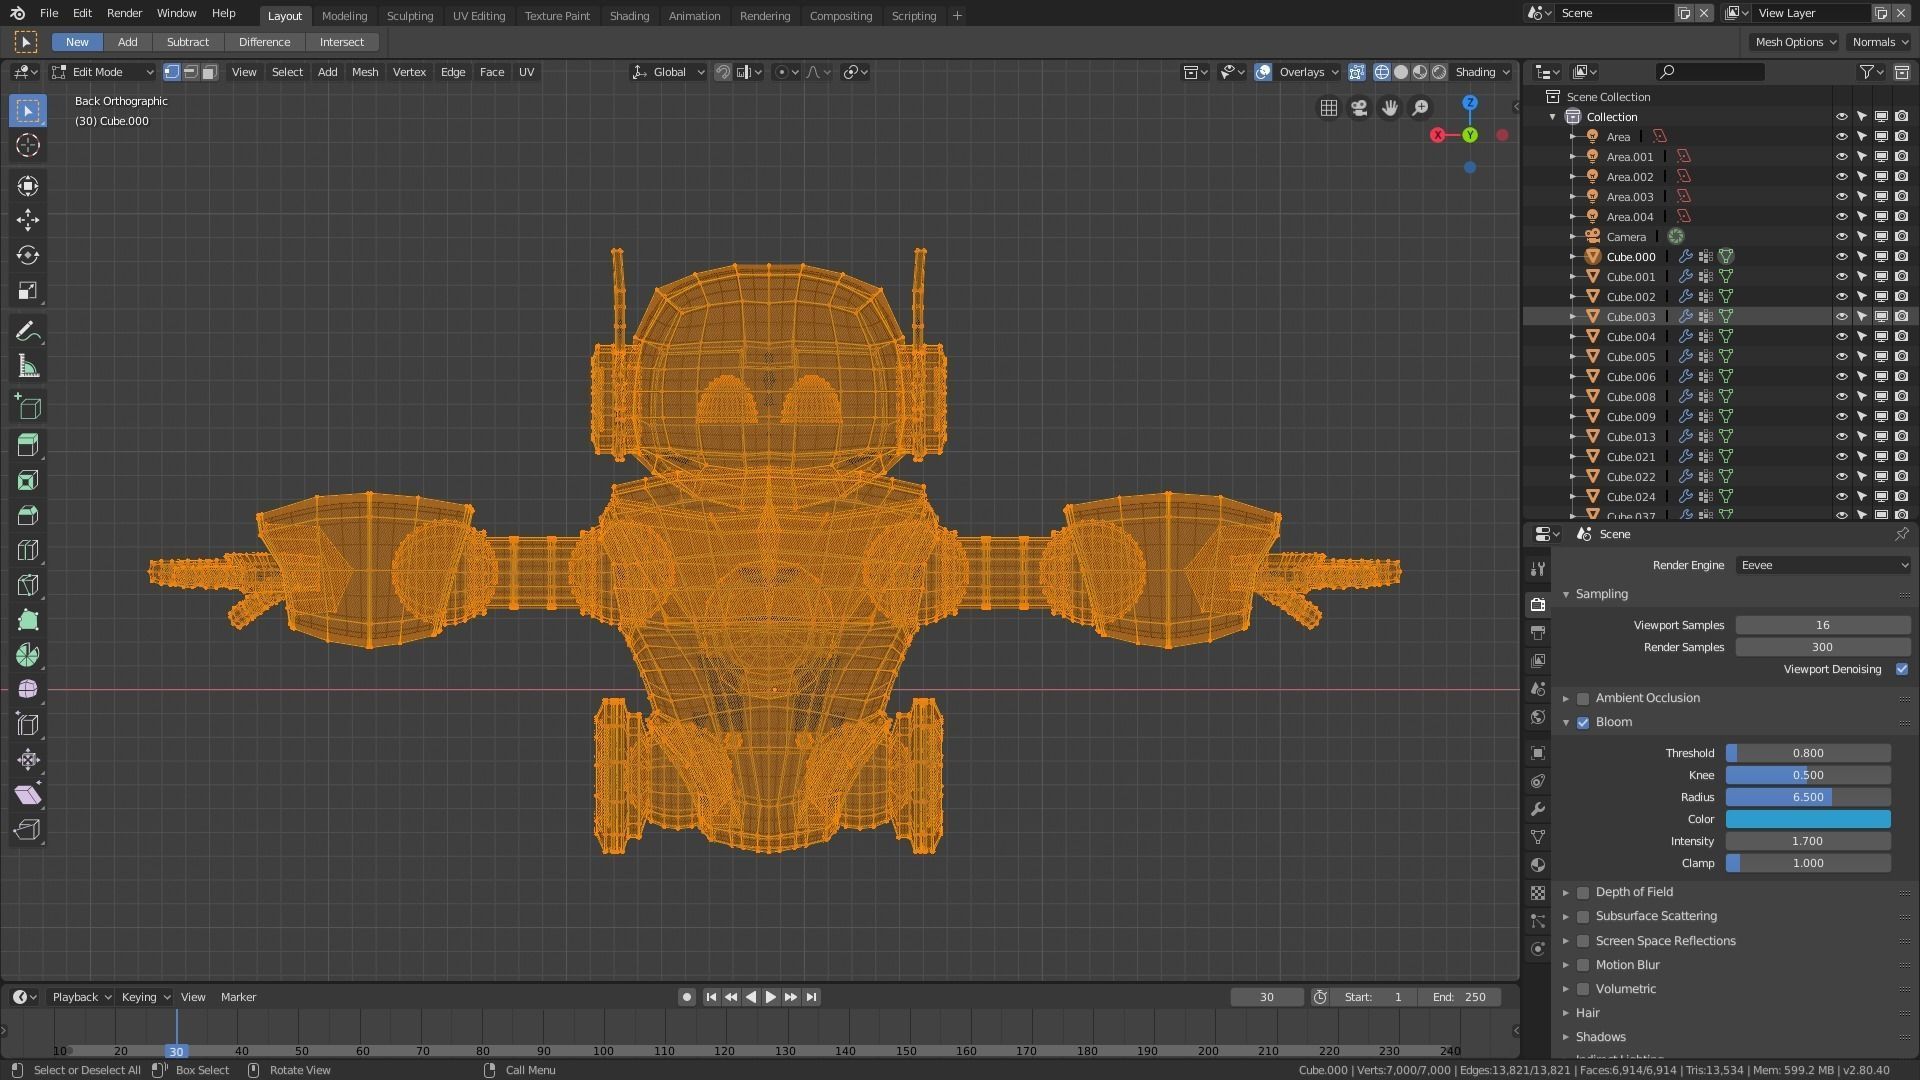Viewport: 1920px width, 1080px height.
Task: Adjust the Bloom Knee slider
Action: 1808,775
